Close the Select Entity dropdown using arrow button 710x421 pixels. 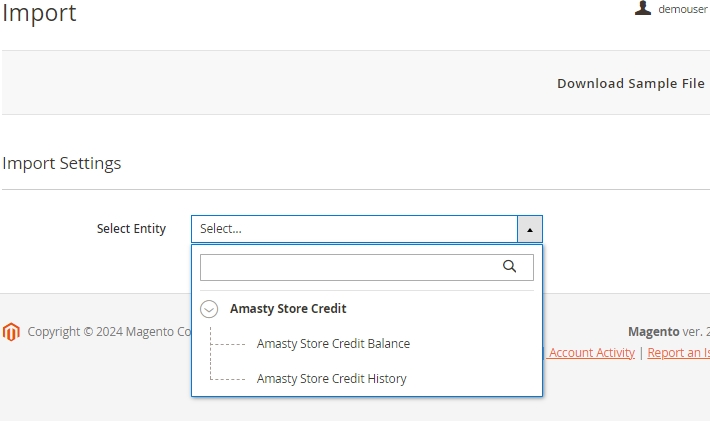pyautogui.click(x=529, y=229)
